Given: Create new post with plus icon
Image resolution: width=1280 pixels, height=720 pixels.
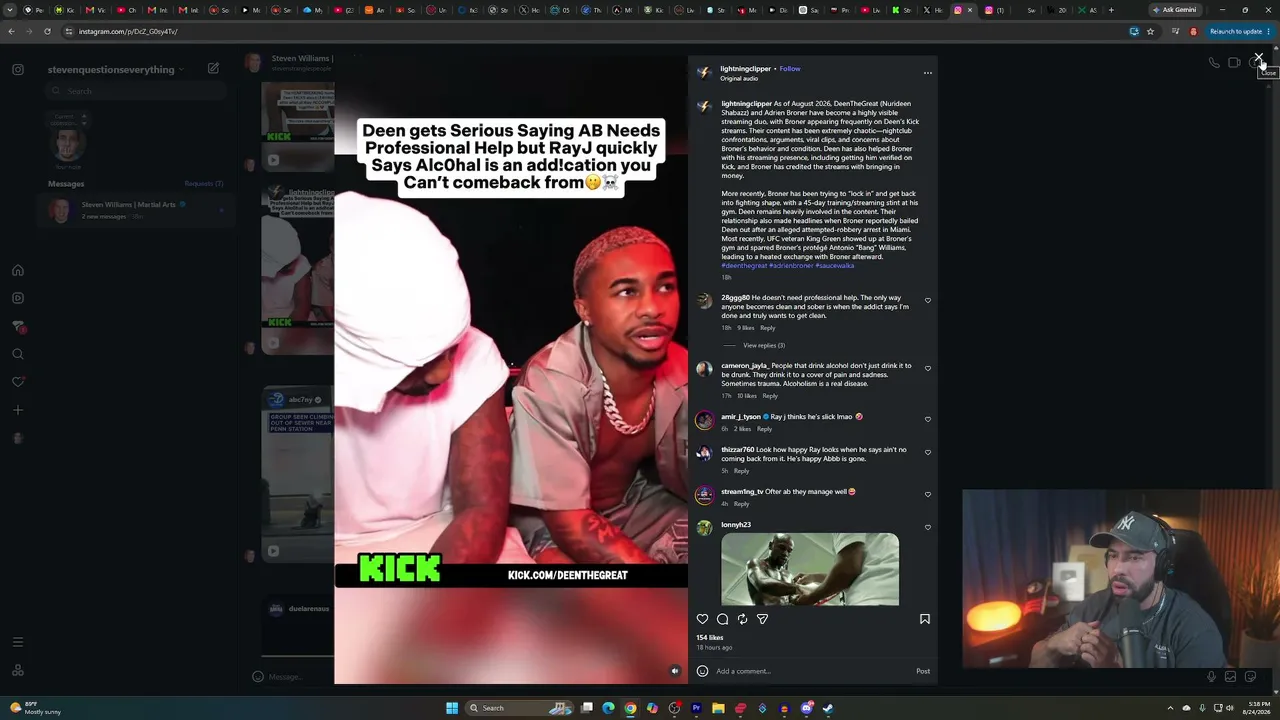Looking at the screenshot, I should [x=18, y=410].
